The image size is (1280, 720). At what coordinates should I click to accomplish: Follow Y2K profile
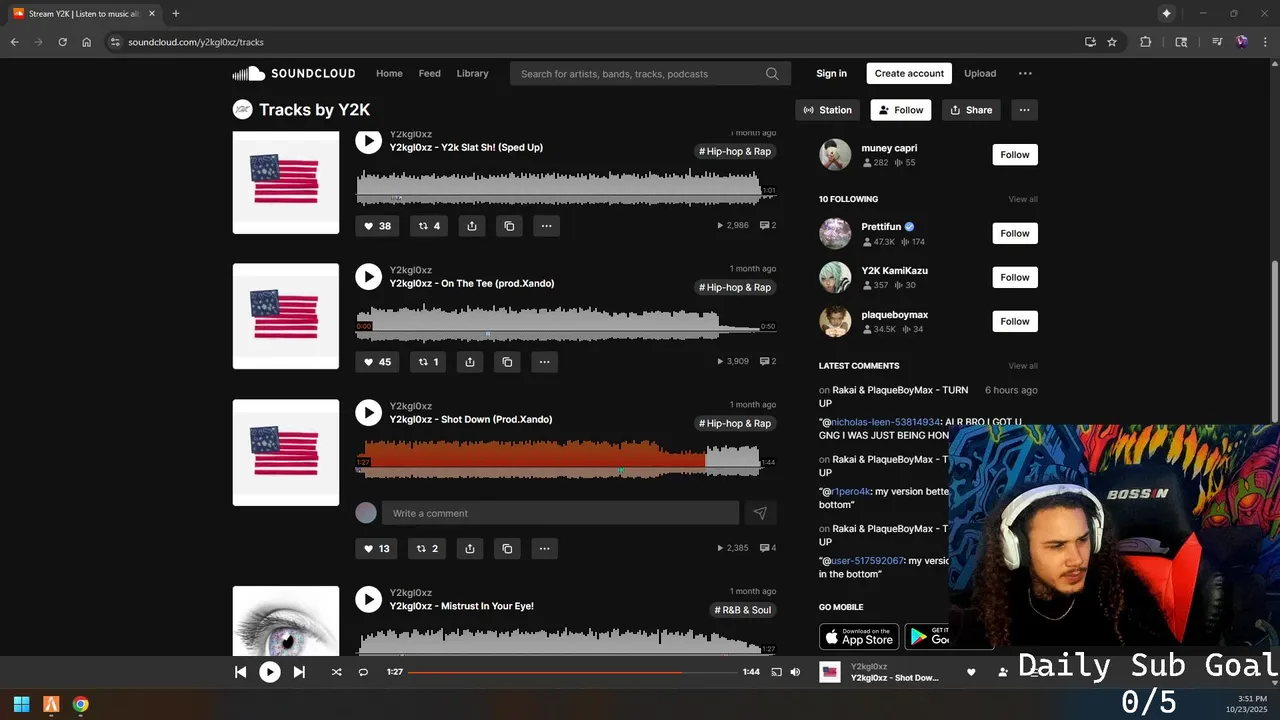tap(901, 110)
